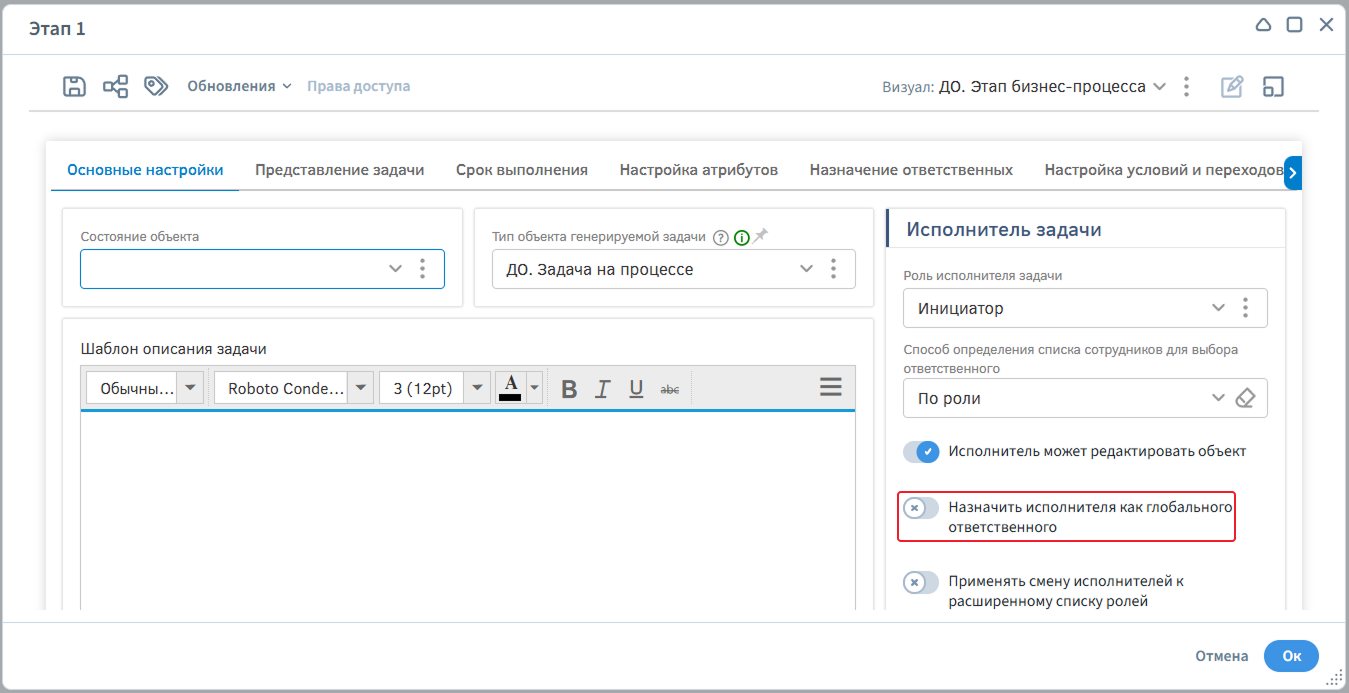The image size is (1349, 693).
Task: Enable 'Применять смену исполнителей' toggle
Action: pyautogui.click(x=921, y=582)
